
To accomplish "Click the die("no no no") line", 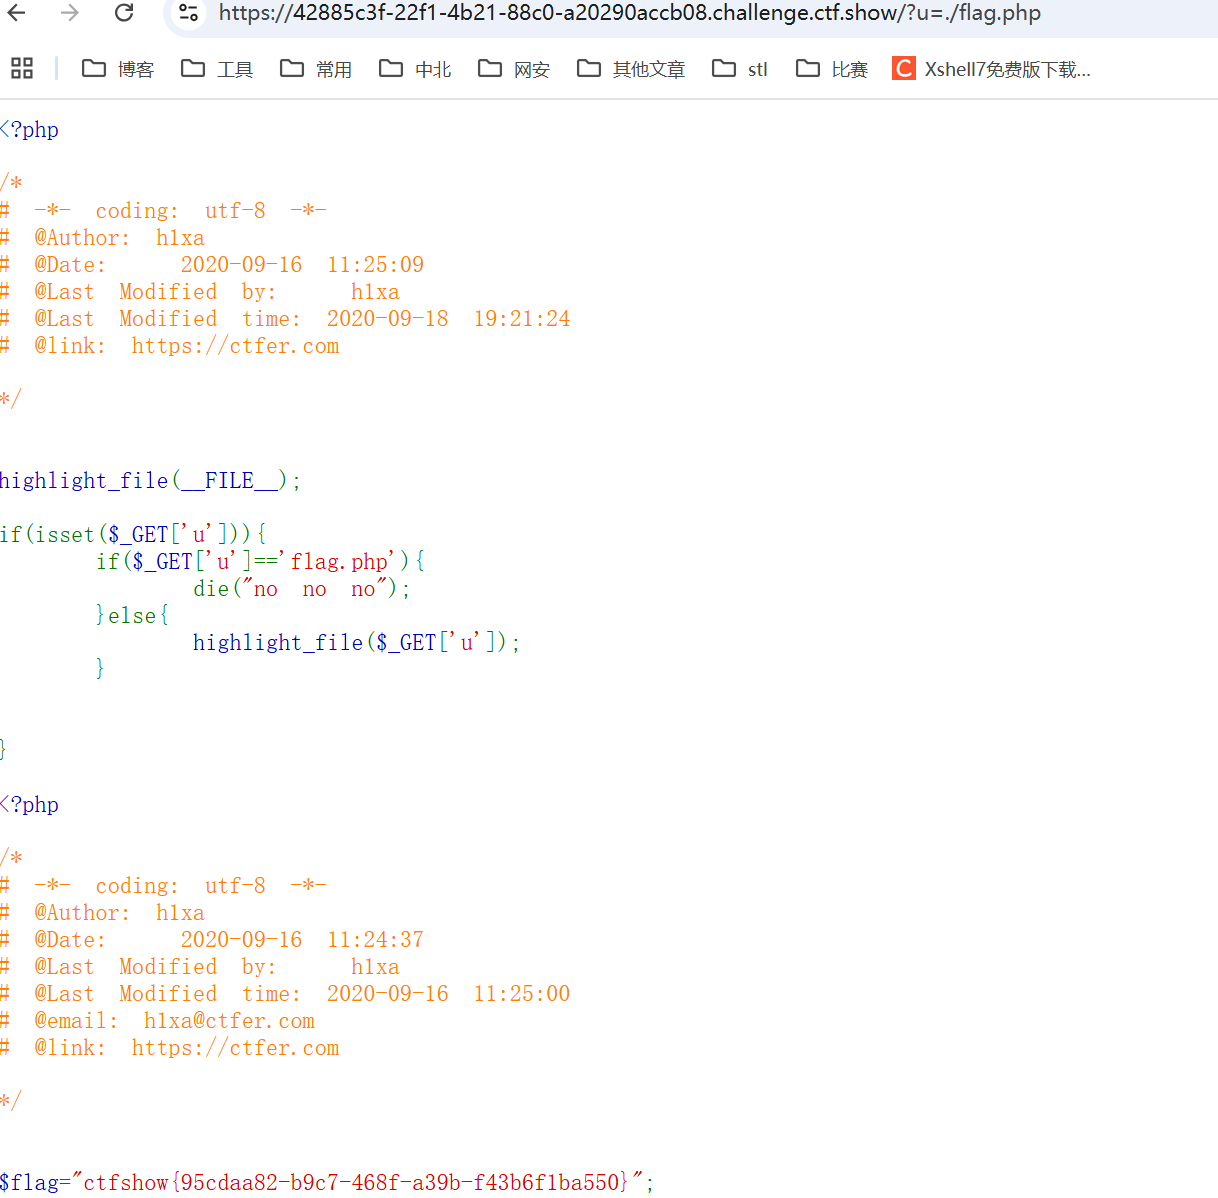I will [302, 589].
